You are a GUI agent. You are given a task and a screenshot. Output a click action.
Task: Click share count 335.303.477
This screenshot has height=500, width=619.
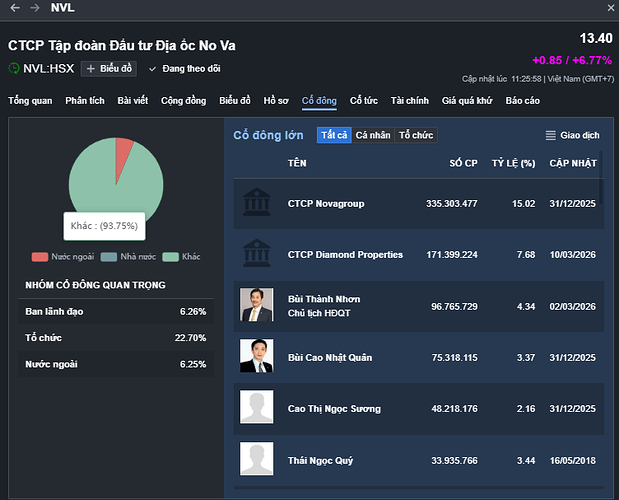click(452, 204)
